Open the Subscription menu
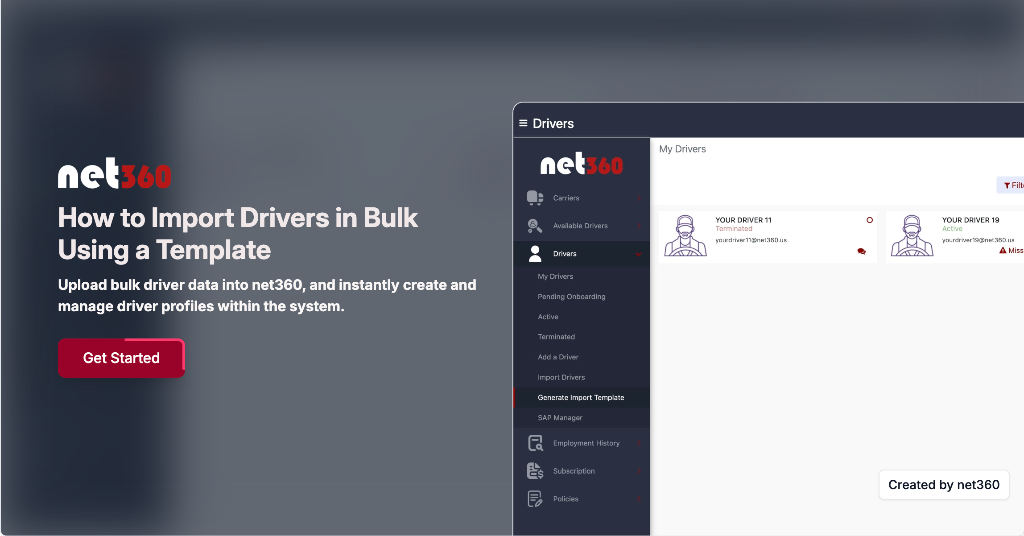The image size is (1024, 536). coord(574,471)
